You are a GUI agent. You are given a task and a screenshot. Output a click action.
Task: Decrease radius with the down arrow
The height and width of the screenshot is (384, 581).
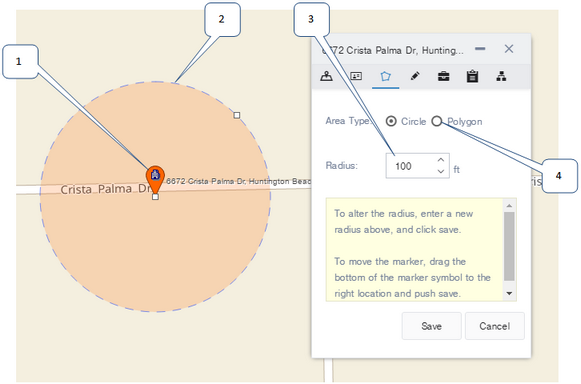click(441, 171)
